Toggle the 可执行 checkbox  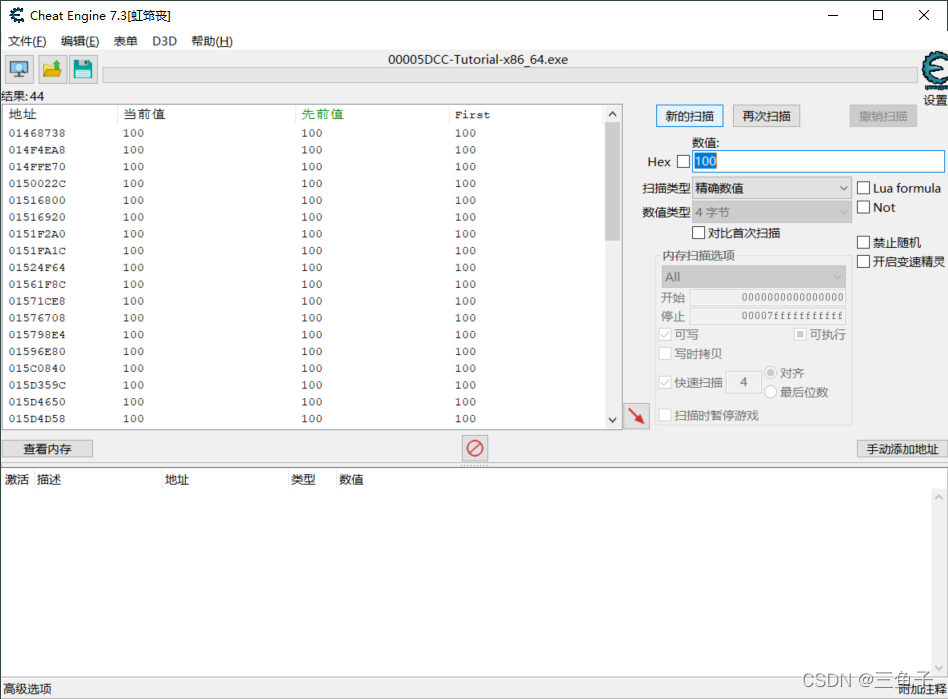point(800,334)
